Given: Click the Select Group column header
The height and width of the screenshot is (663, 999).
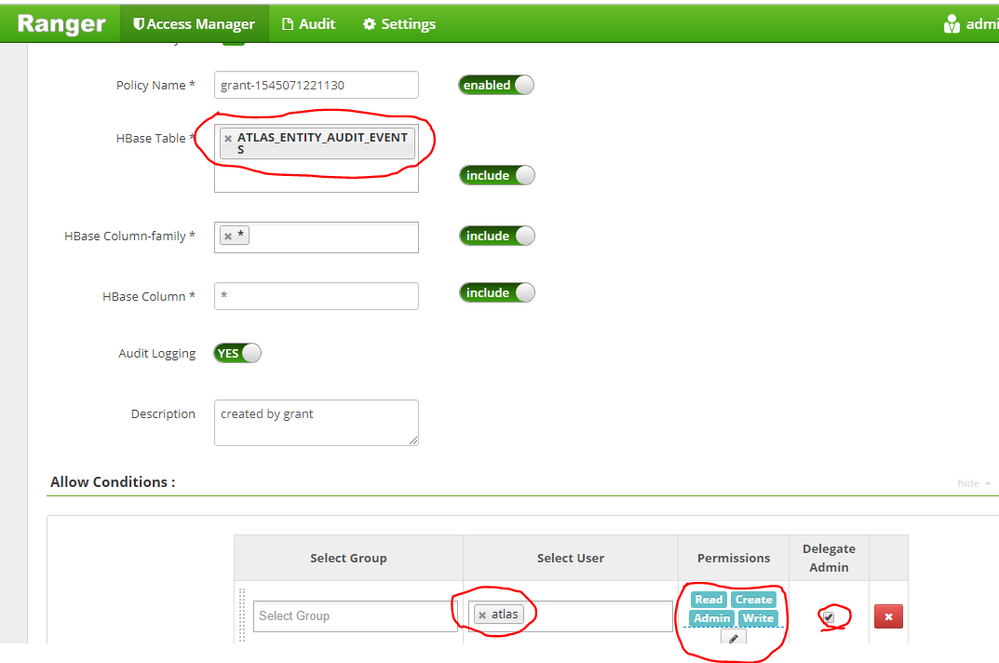Looking at the screenshot, I should tap(349, 558).
